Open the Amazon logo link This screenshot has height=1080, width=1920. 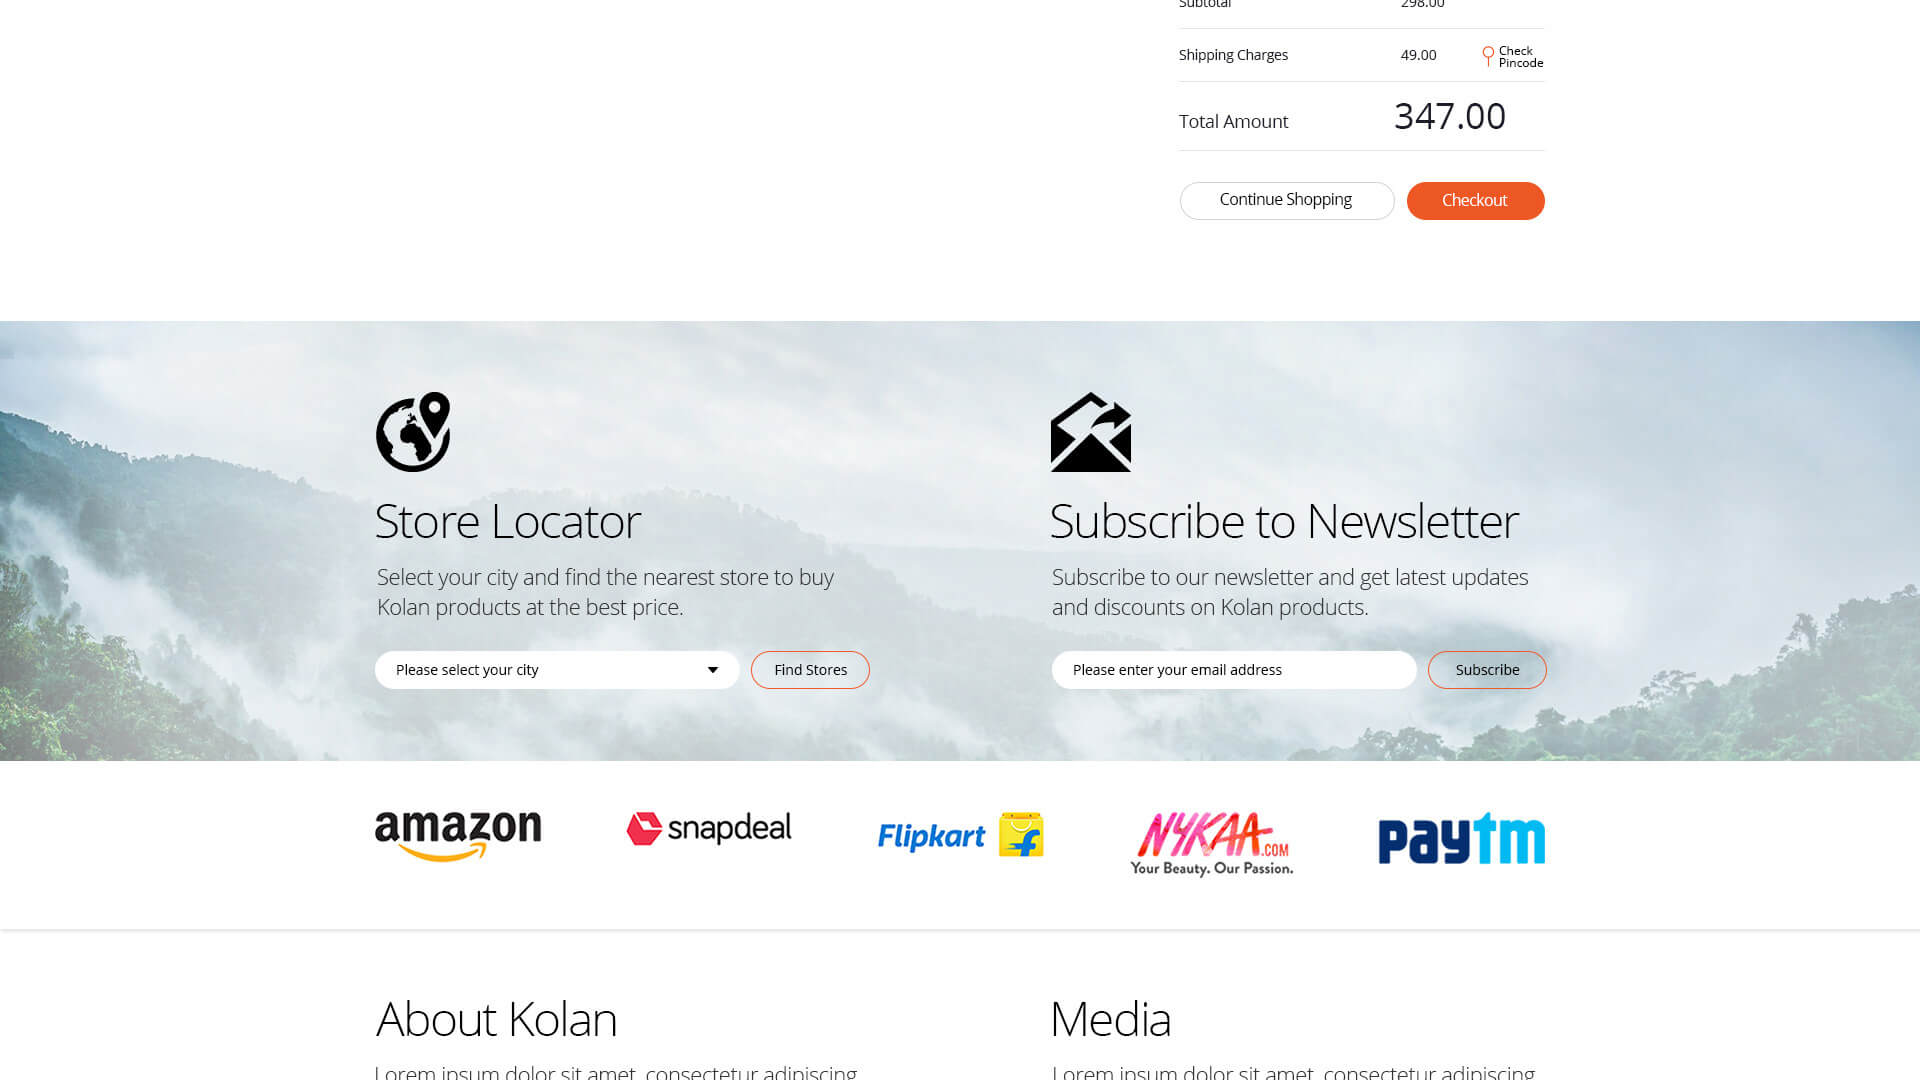tap(458, 836)
